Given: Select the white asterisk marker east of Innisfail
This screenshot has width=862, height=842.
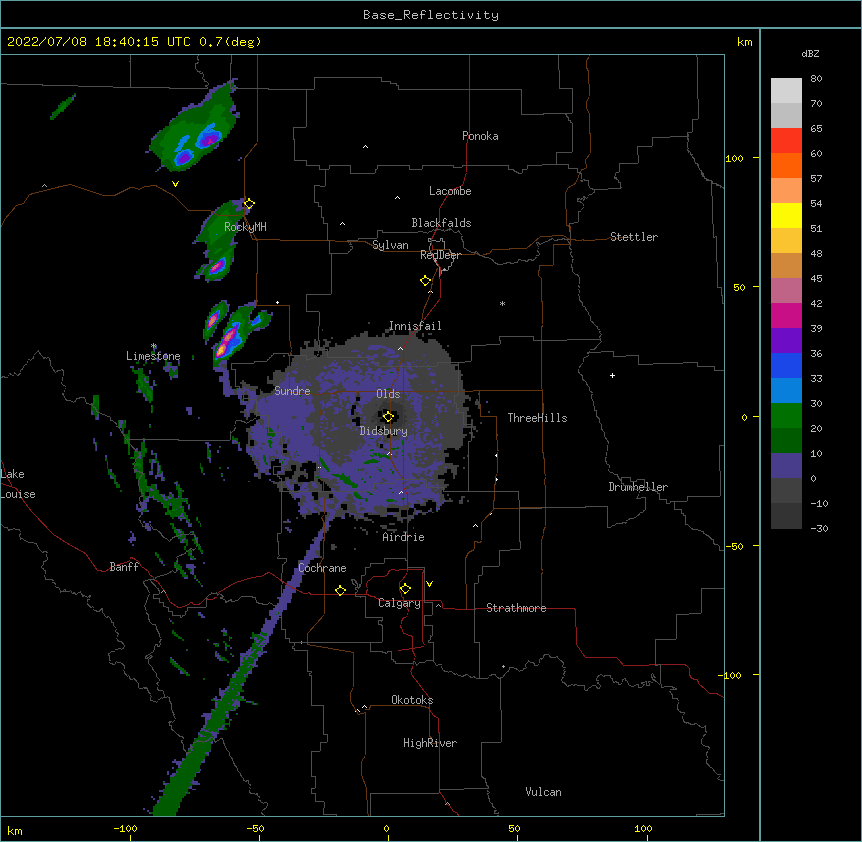Looking at the screenshot, I should (x=502, y=303).
